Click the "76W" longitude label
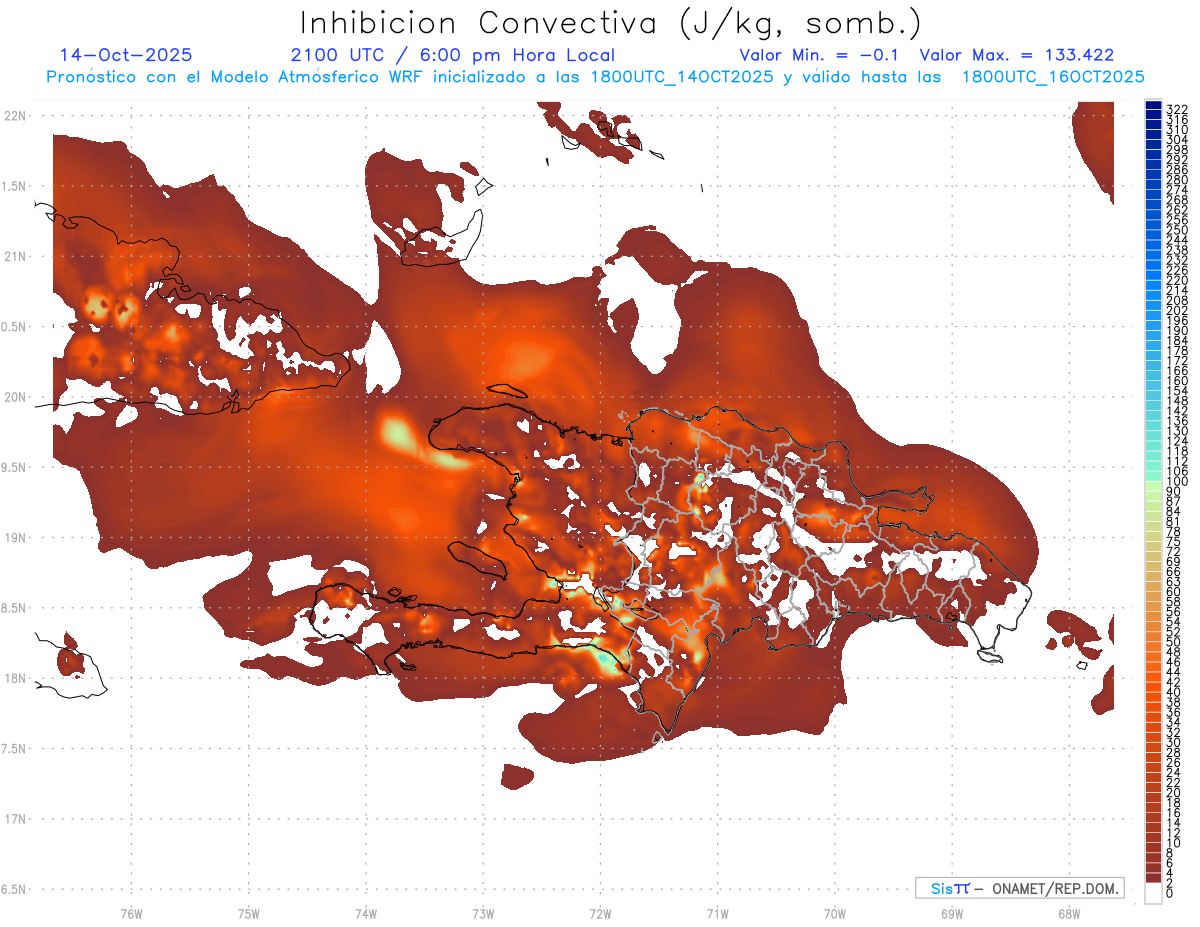The width and height of the screenshot is (1200, 927). pyautogui.click(x=131, y=912)
